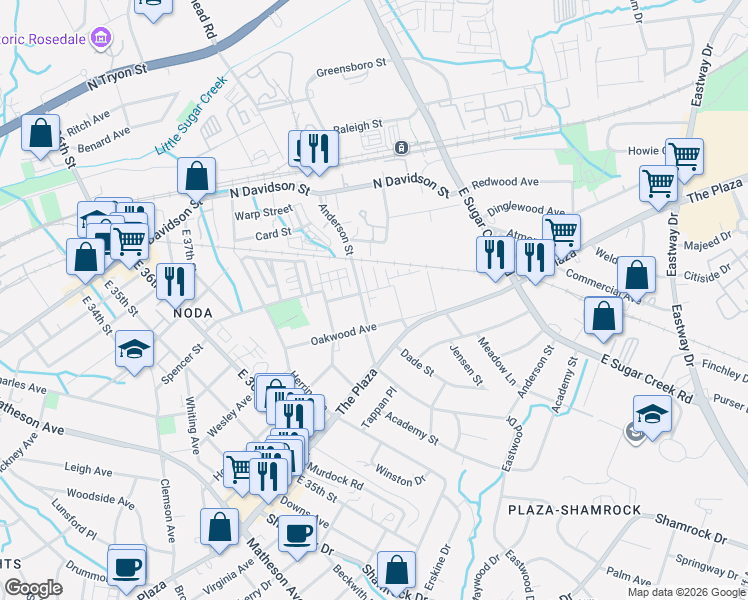The image size is (748, 600).
Task: Click the Meadow Ln street label
Action: (497, 361)
